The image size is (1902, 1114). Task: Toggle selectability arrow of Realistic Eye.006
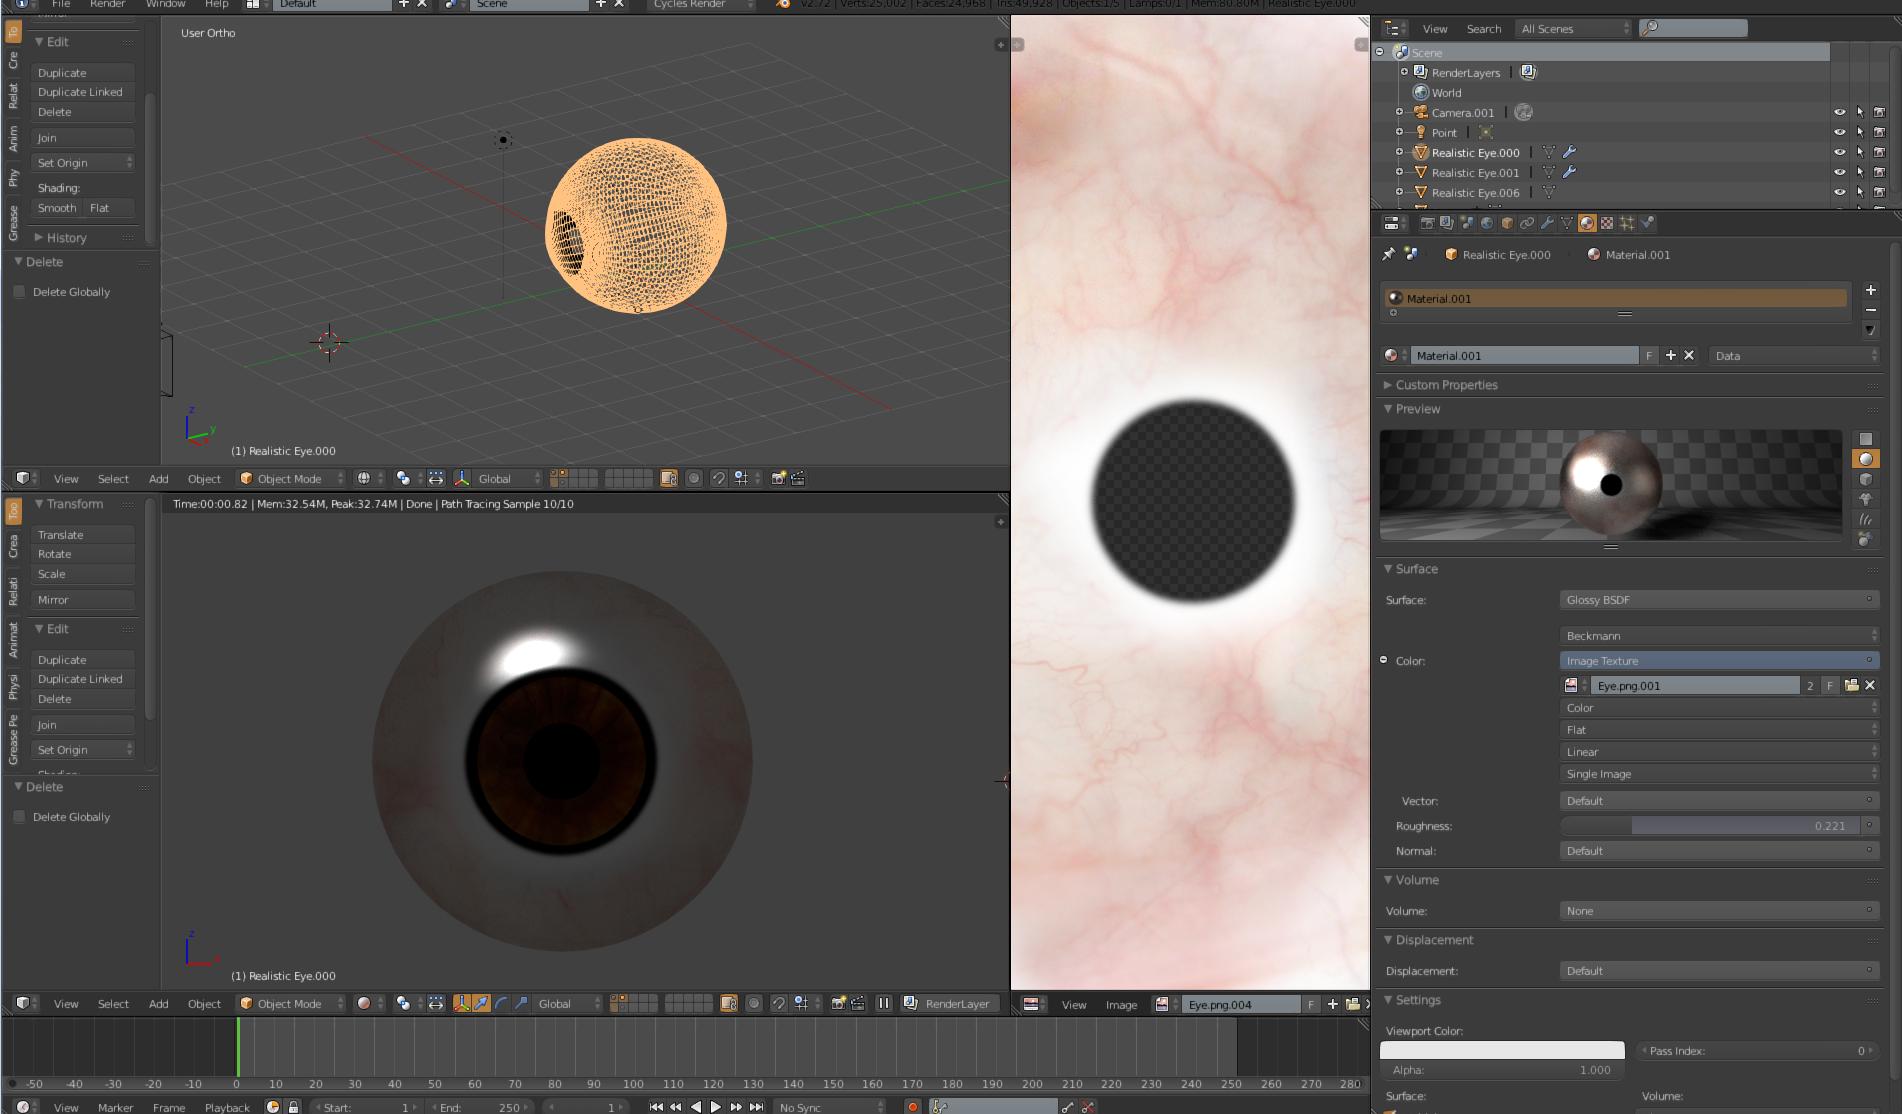point(1860,192)
